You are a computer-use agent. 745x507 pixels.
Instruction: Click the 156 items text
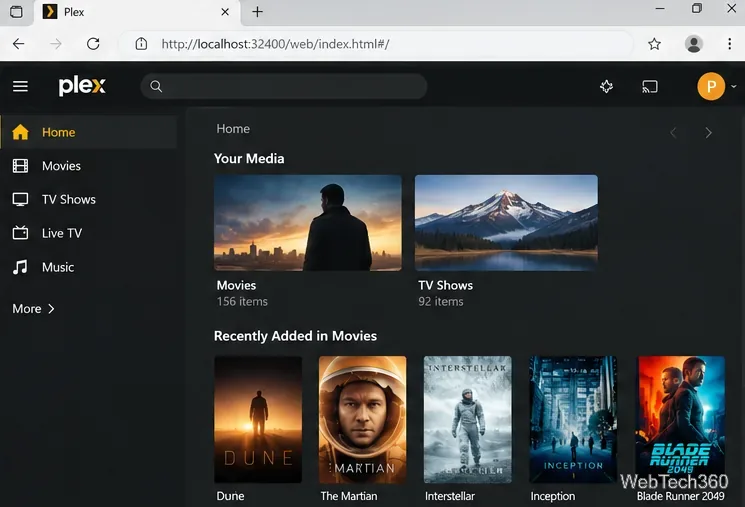(x=242, y=301)
